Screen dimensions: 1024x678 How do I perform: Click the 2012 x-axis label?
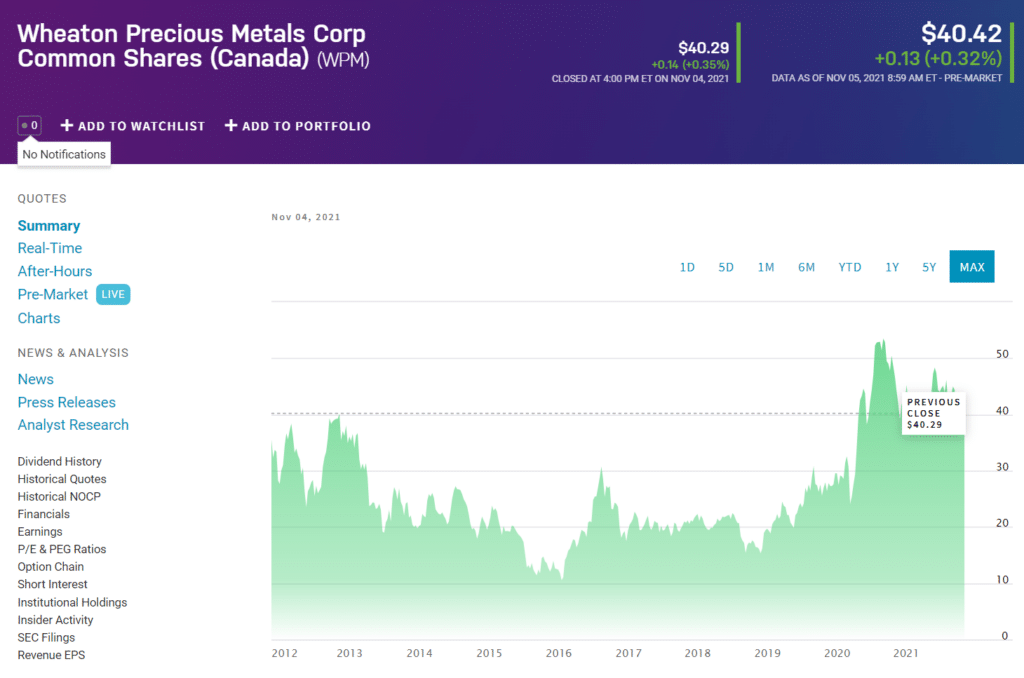(x=285, y=653)
